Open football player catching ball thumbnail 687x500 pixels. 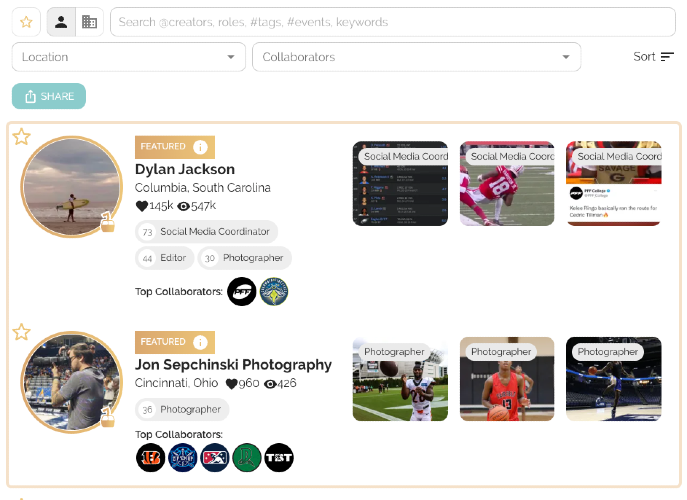[x=400, y=379]
